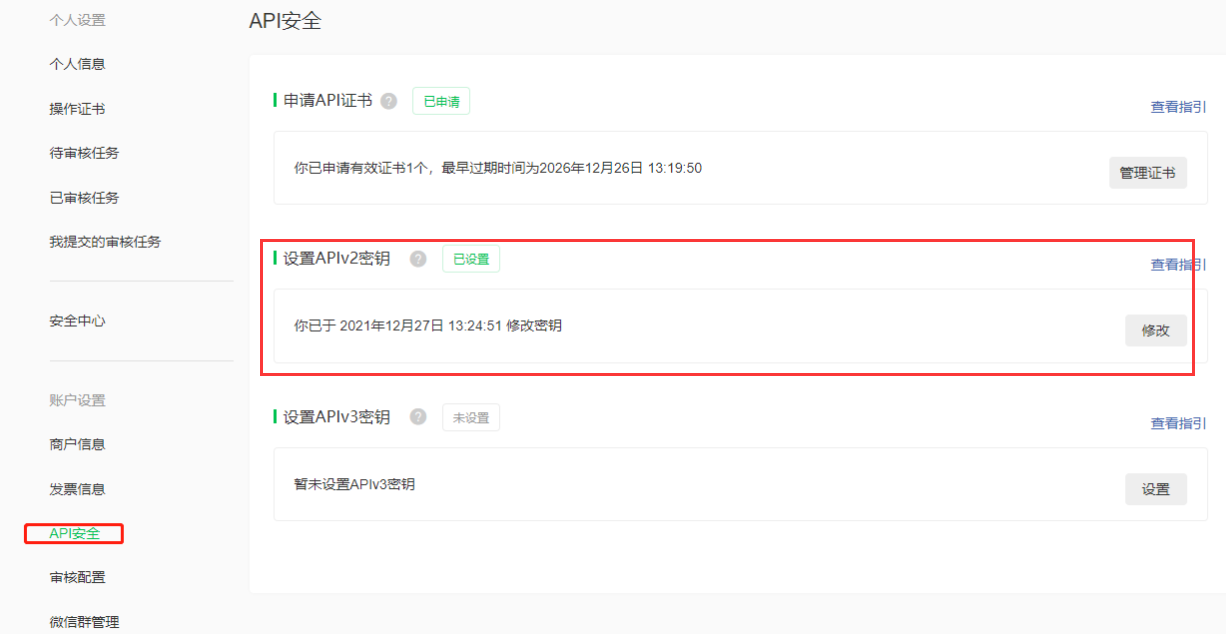Screen dimensions: 1226x634
Task: Navigate to 安全中心
Action: click(77, 321)
